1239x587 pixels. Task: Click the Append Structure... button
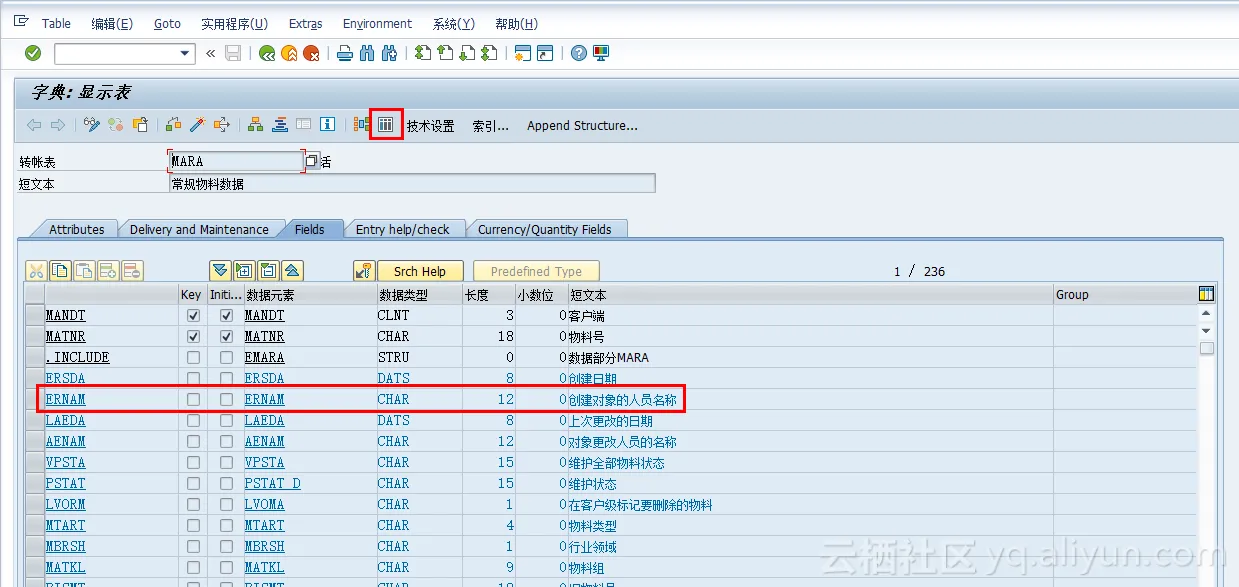582,125
